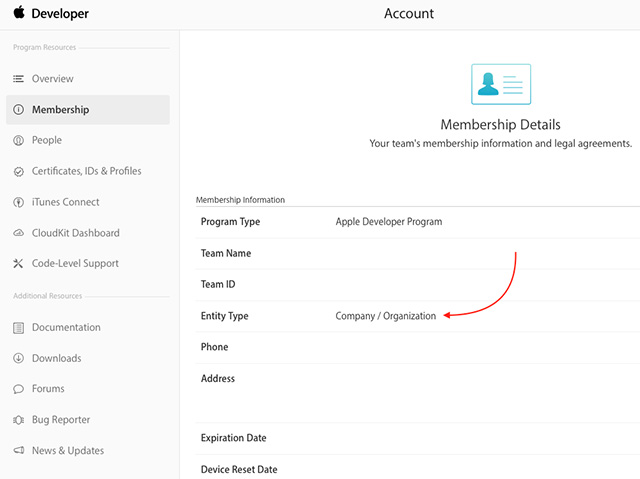Click the Certificates checkmark badge icon
Viewport: 640px width, 479px height.
tap(18, 171)
